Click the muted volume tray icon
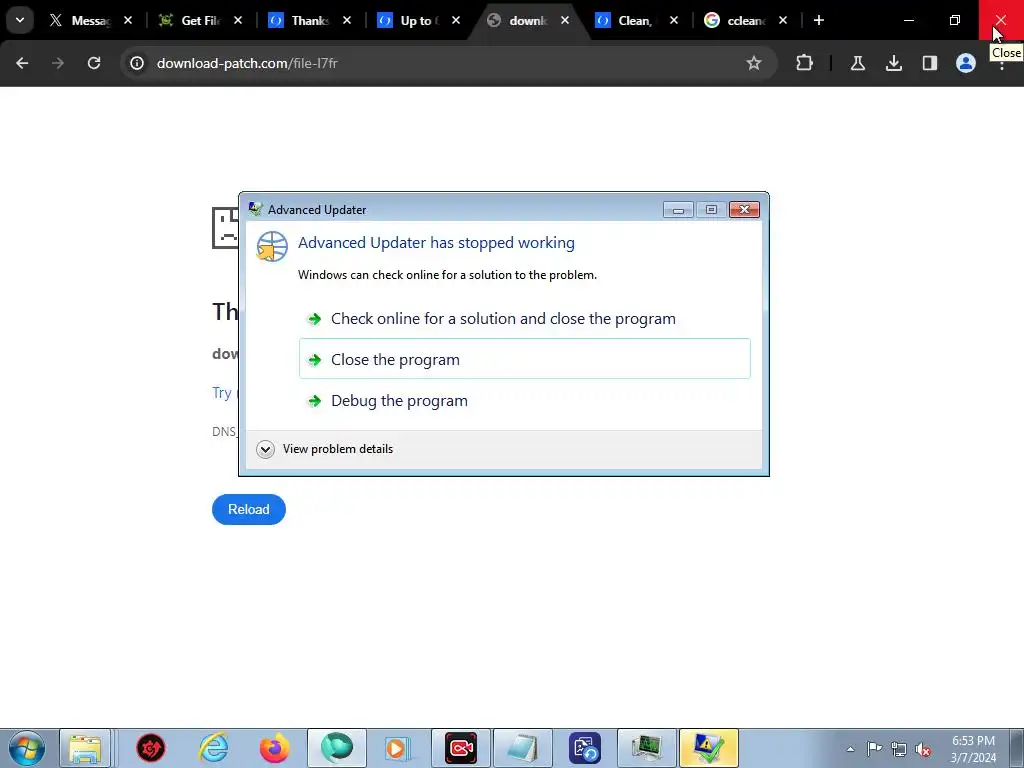 tap(923, 749)
